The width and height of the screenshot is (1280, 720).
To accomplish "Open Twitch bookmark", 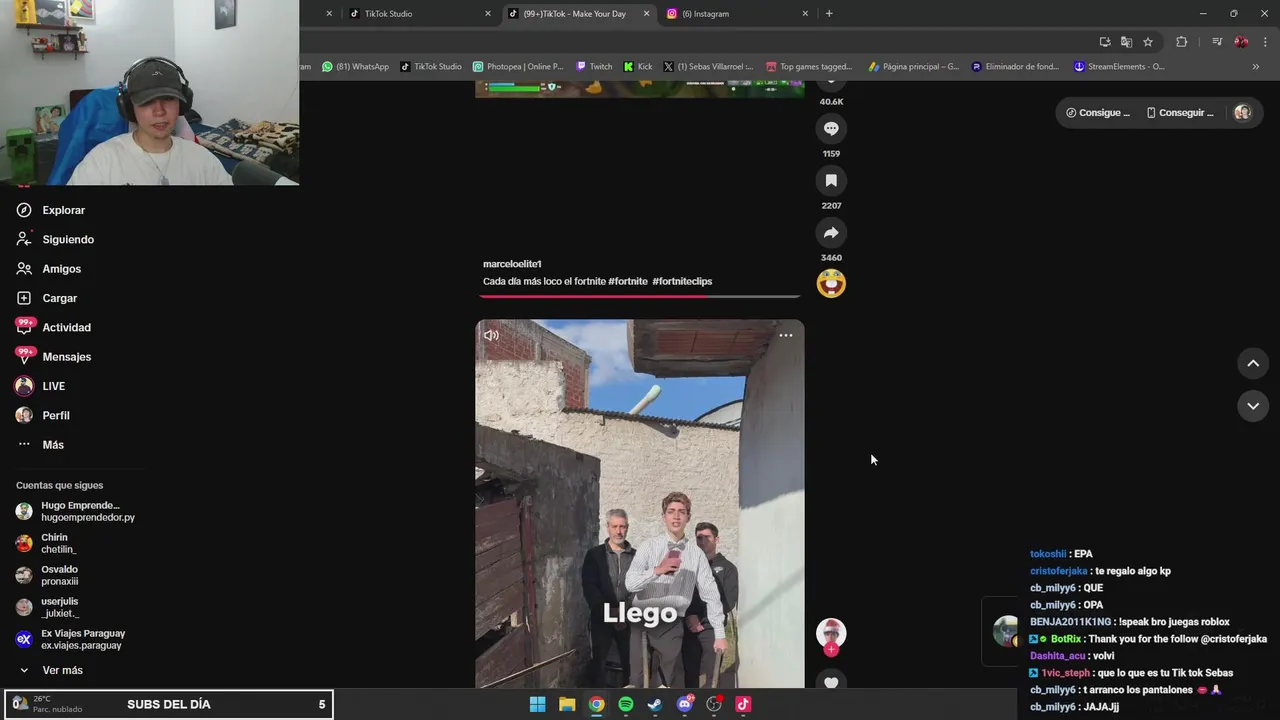I will coord(594,67).
